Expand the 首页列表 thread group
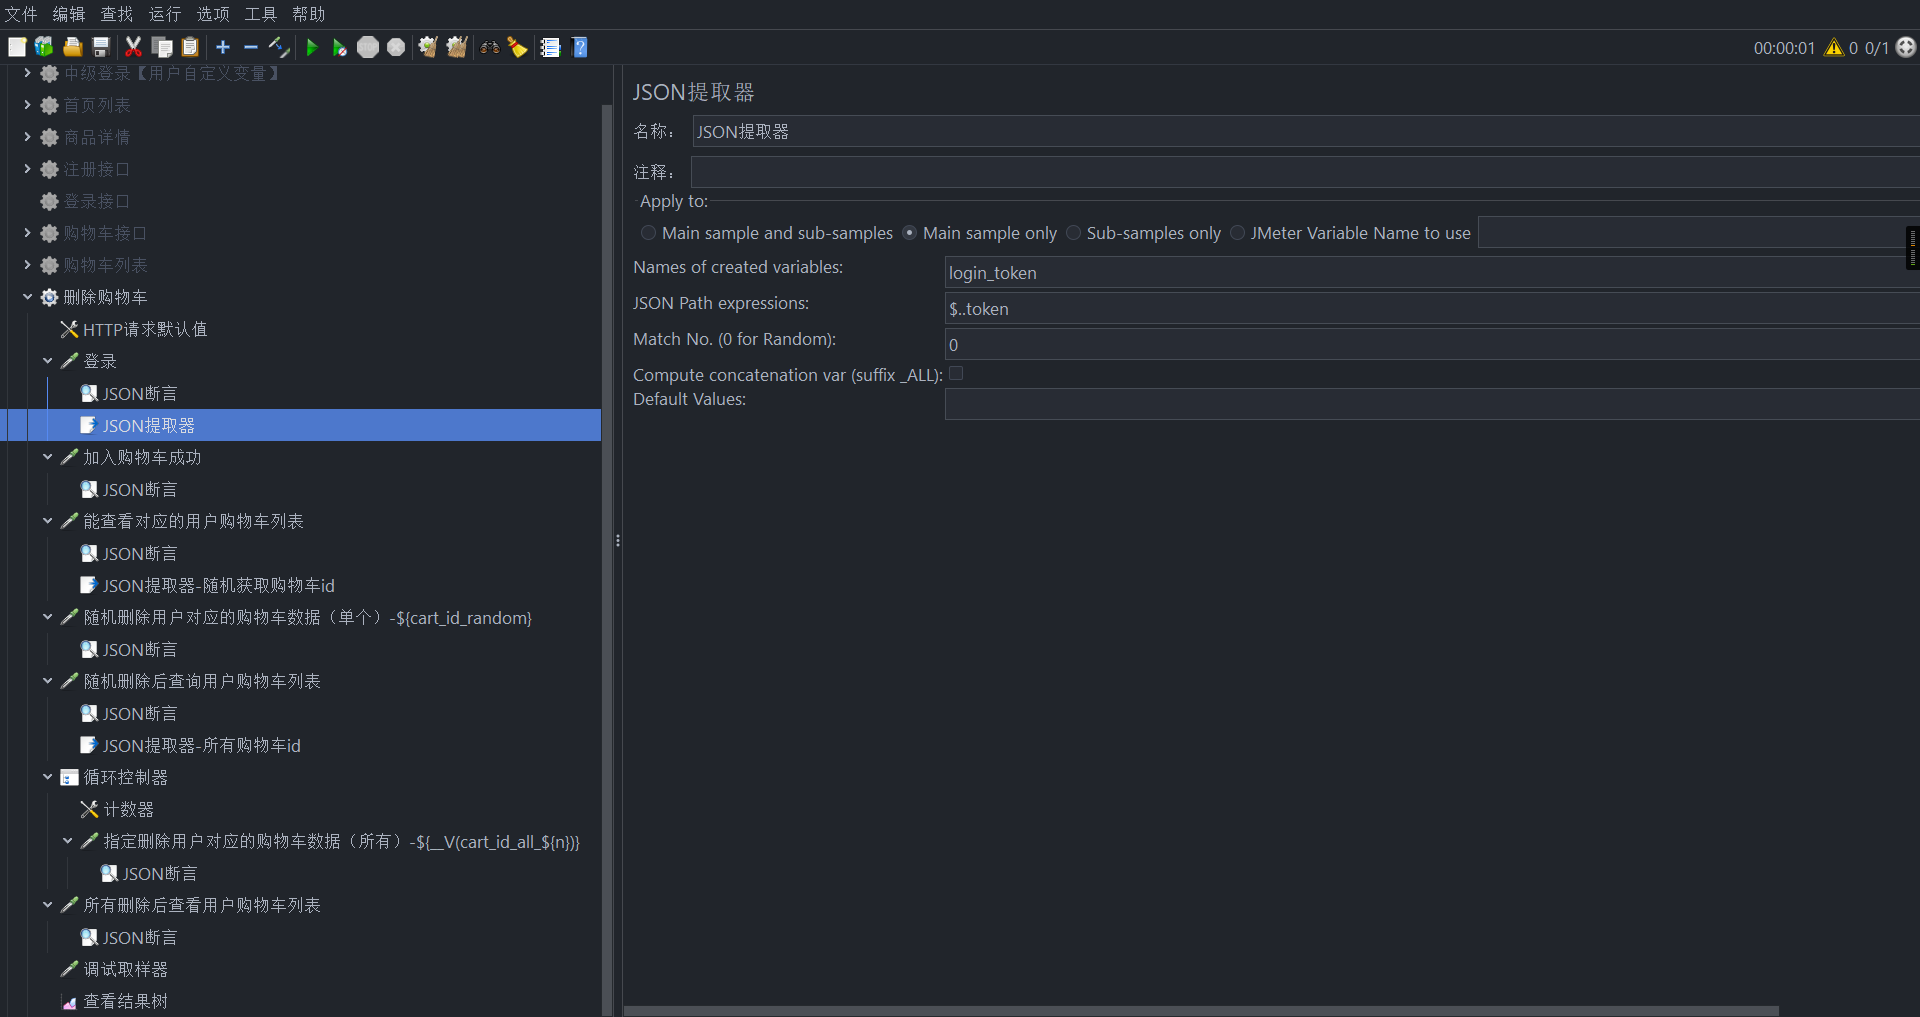This screenshot has height=1017, width=1920. (28, 105)
